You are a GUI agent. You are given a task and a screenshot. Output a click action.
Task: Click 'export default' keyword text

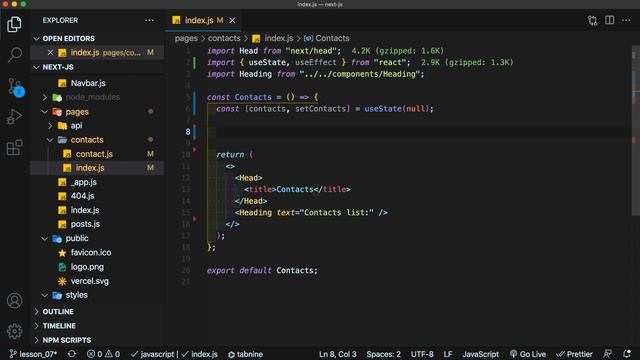[239, 271]
